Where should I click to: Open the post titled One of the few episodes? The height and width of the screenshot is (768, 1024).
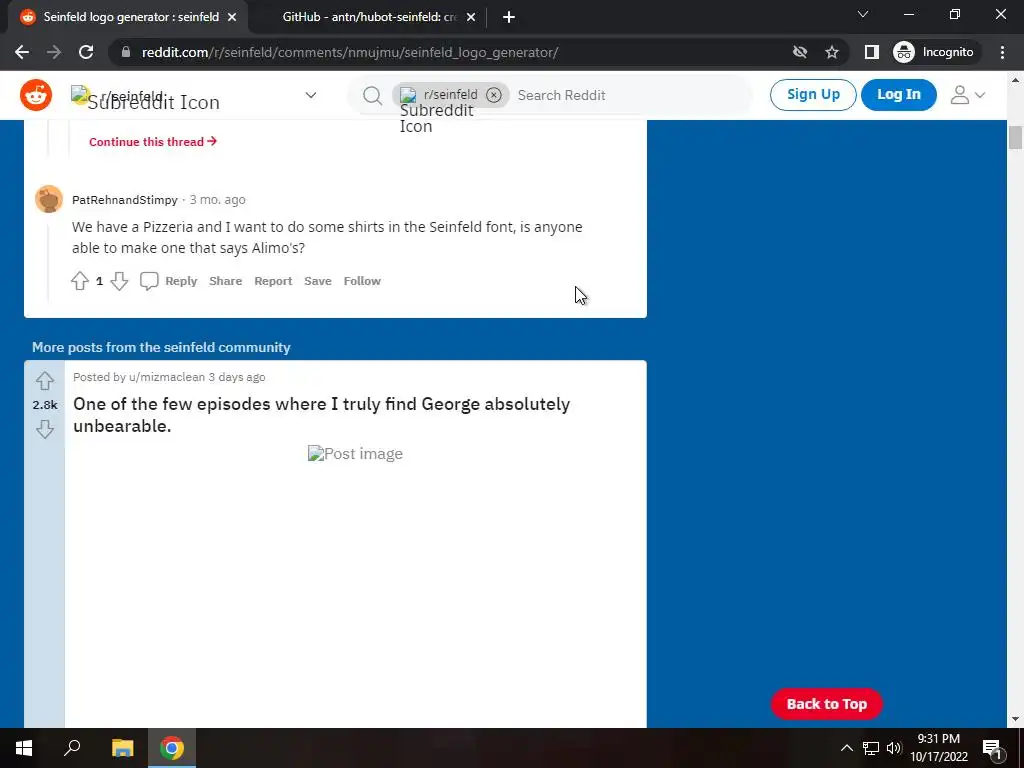coord(321,415)
